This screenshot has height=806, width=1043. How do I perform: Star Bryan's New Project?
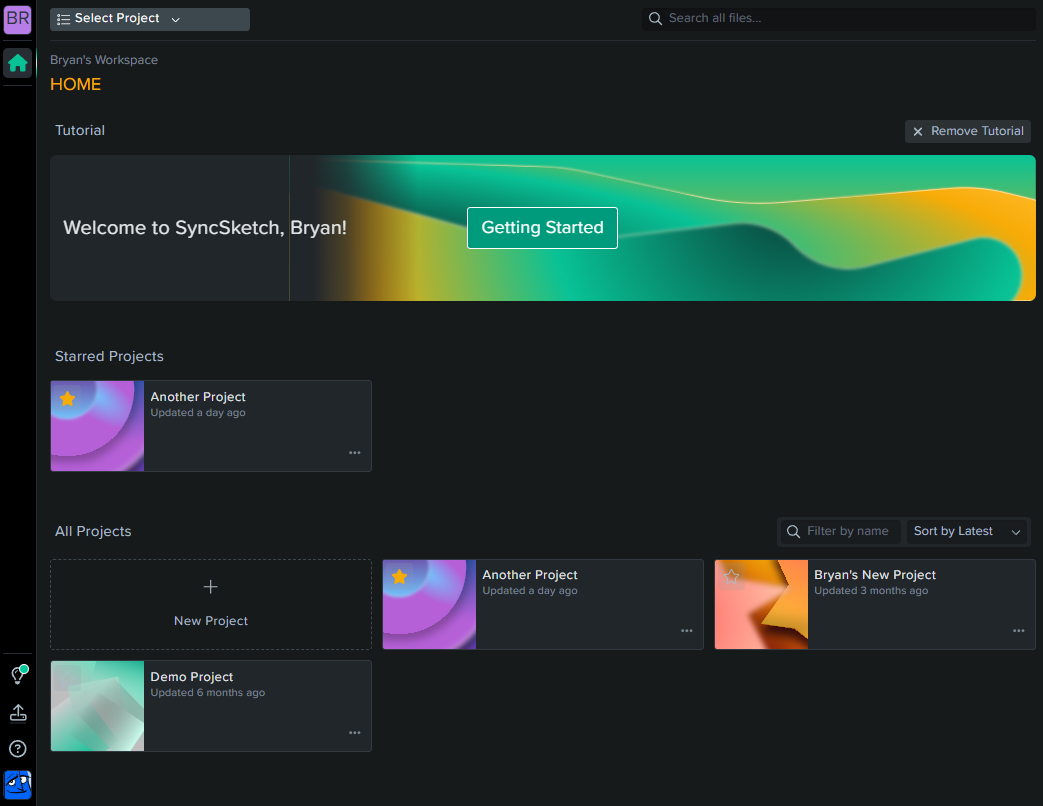tap(732, 577)
